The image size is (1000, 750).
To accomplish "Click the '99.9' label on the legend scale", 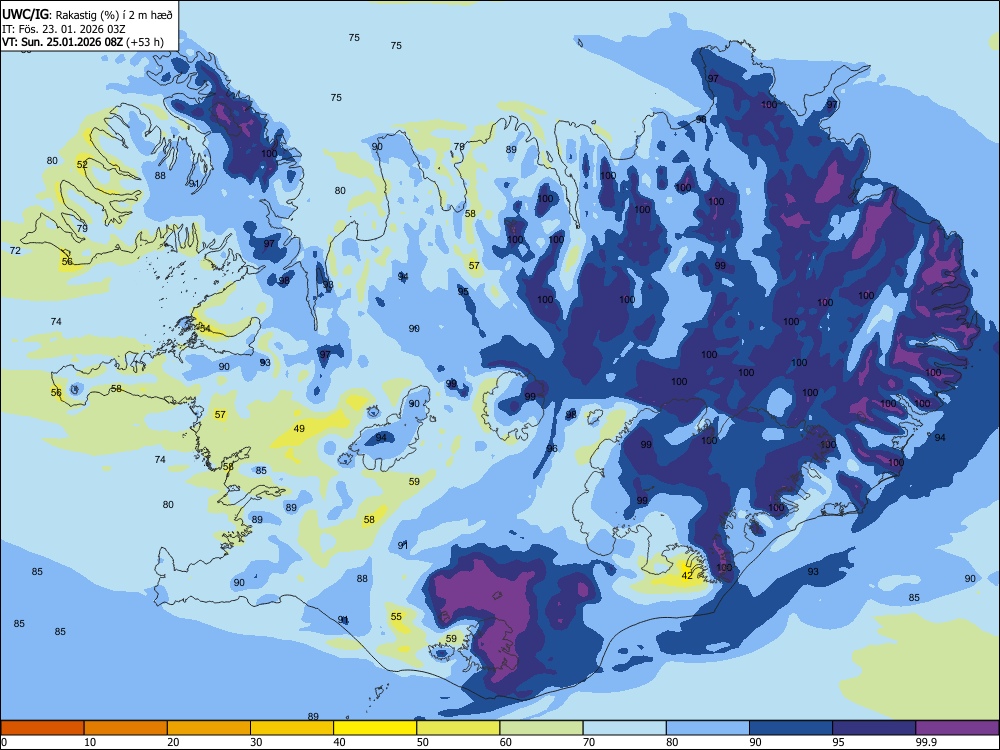I will [x=926, y=742].
